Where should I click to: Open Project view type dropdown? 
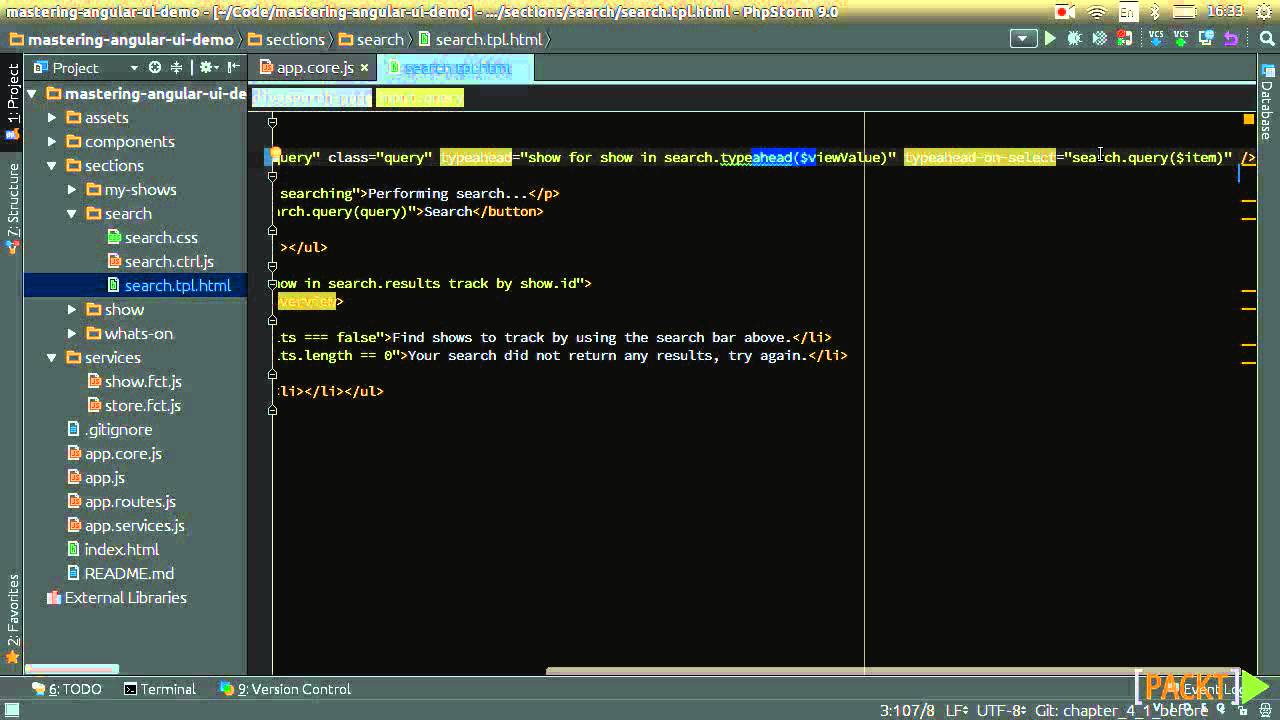(133, 67)
